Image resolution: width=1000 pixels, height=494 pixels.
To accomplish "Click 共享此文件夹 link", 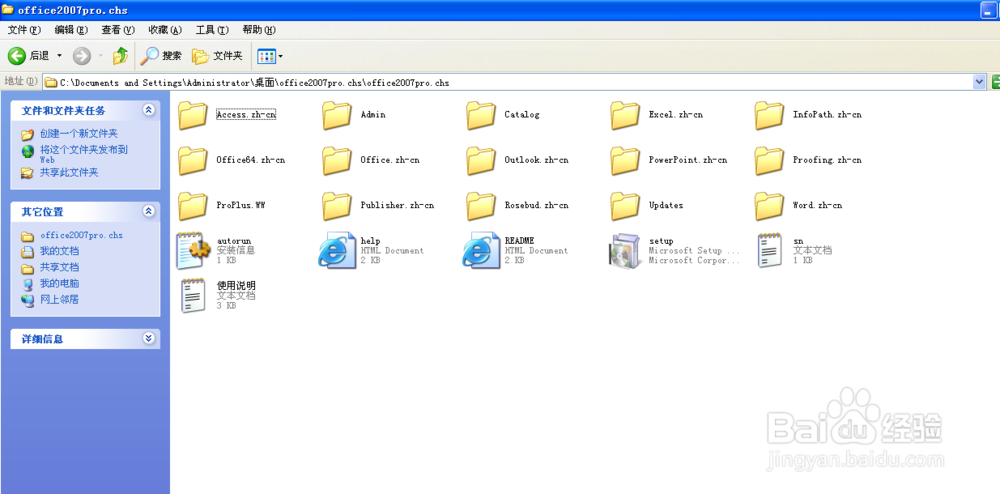I will point(60,173).
